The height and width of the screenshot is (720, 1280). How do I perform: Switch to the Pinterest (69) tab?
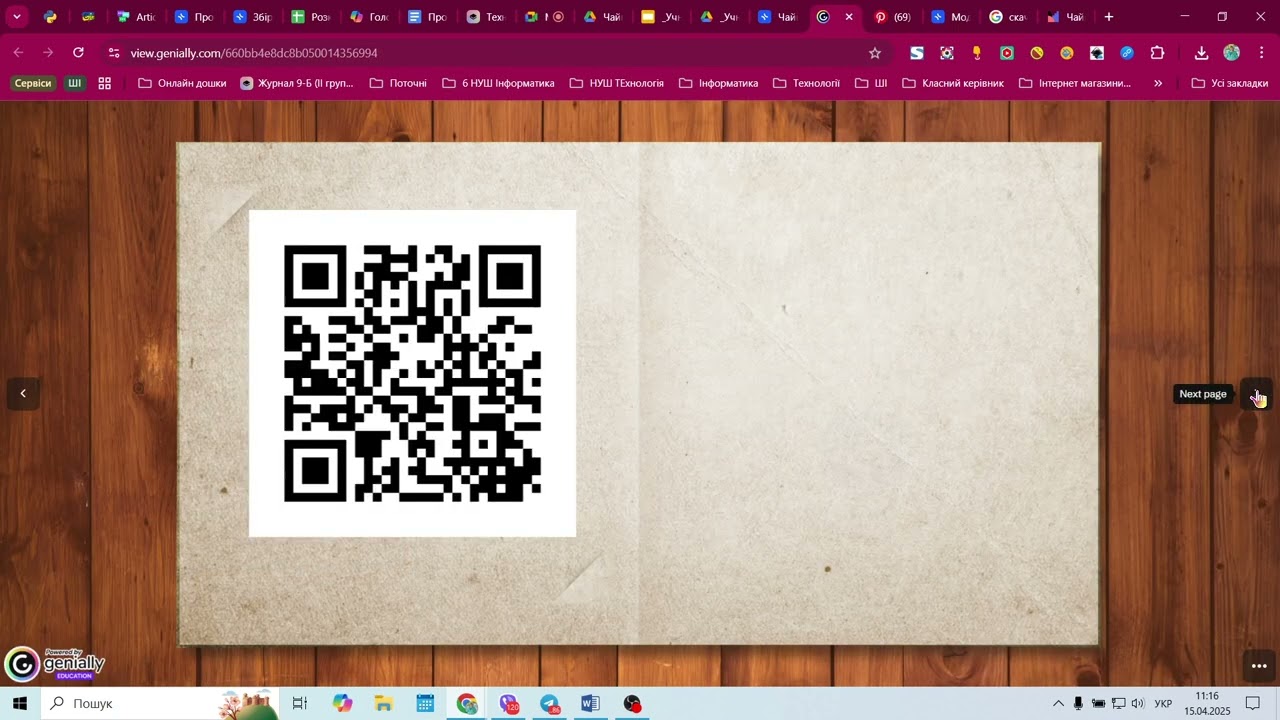click(892, 17)
